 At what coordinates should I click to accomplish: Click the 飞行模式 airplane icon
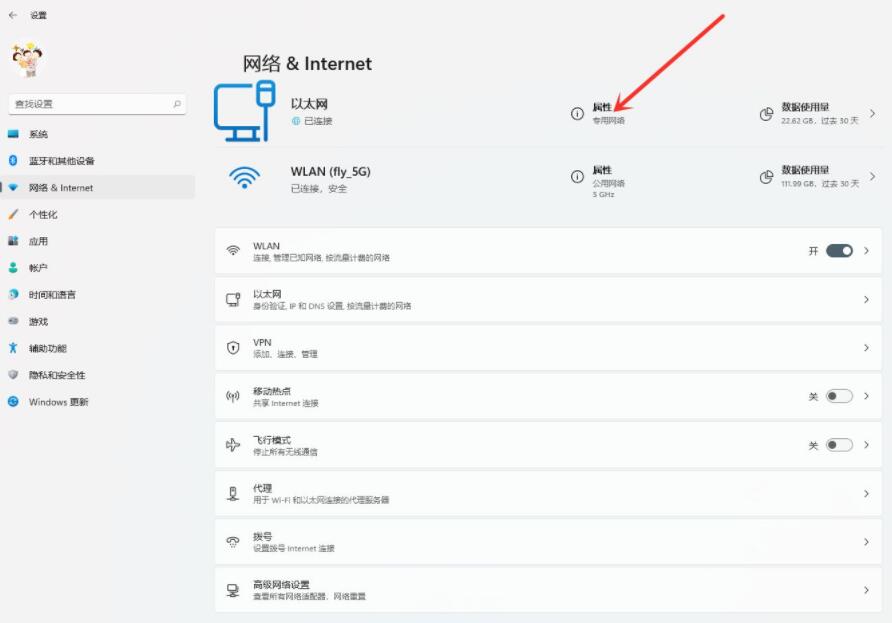pos(233,445)
